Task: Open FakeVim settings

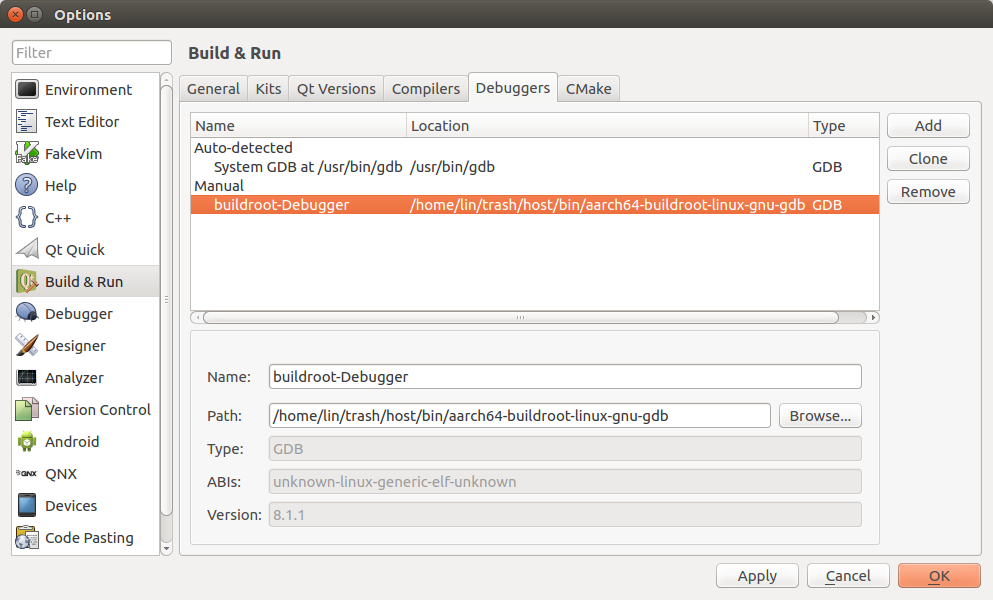Action: pyautogui.click(x=75, y=153)
